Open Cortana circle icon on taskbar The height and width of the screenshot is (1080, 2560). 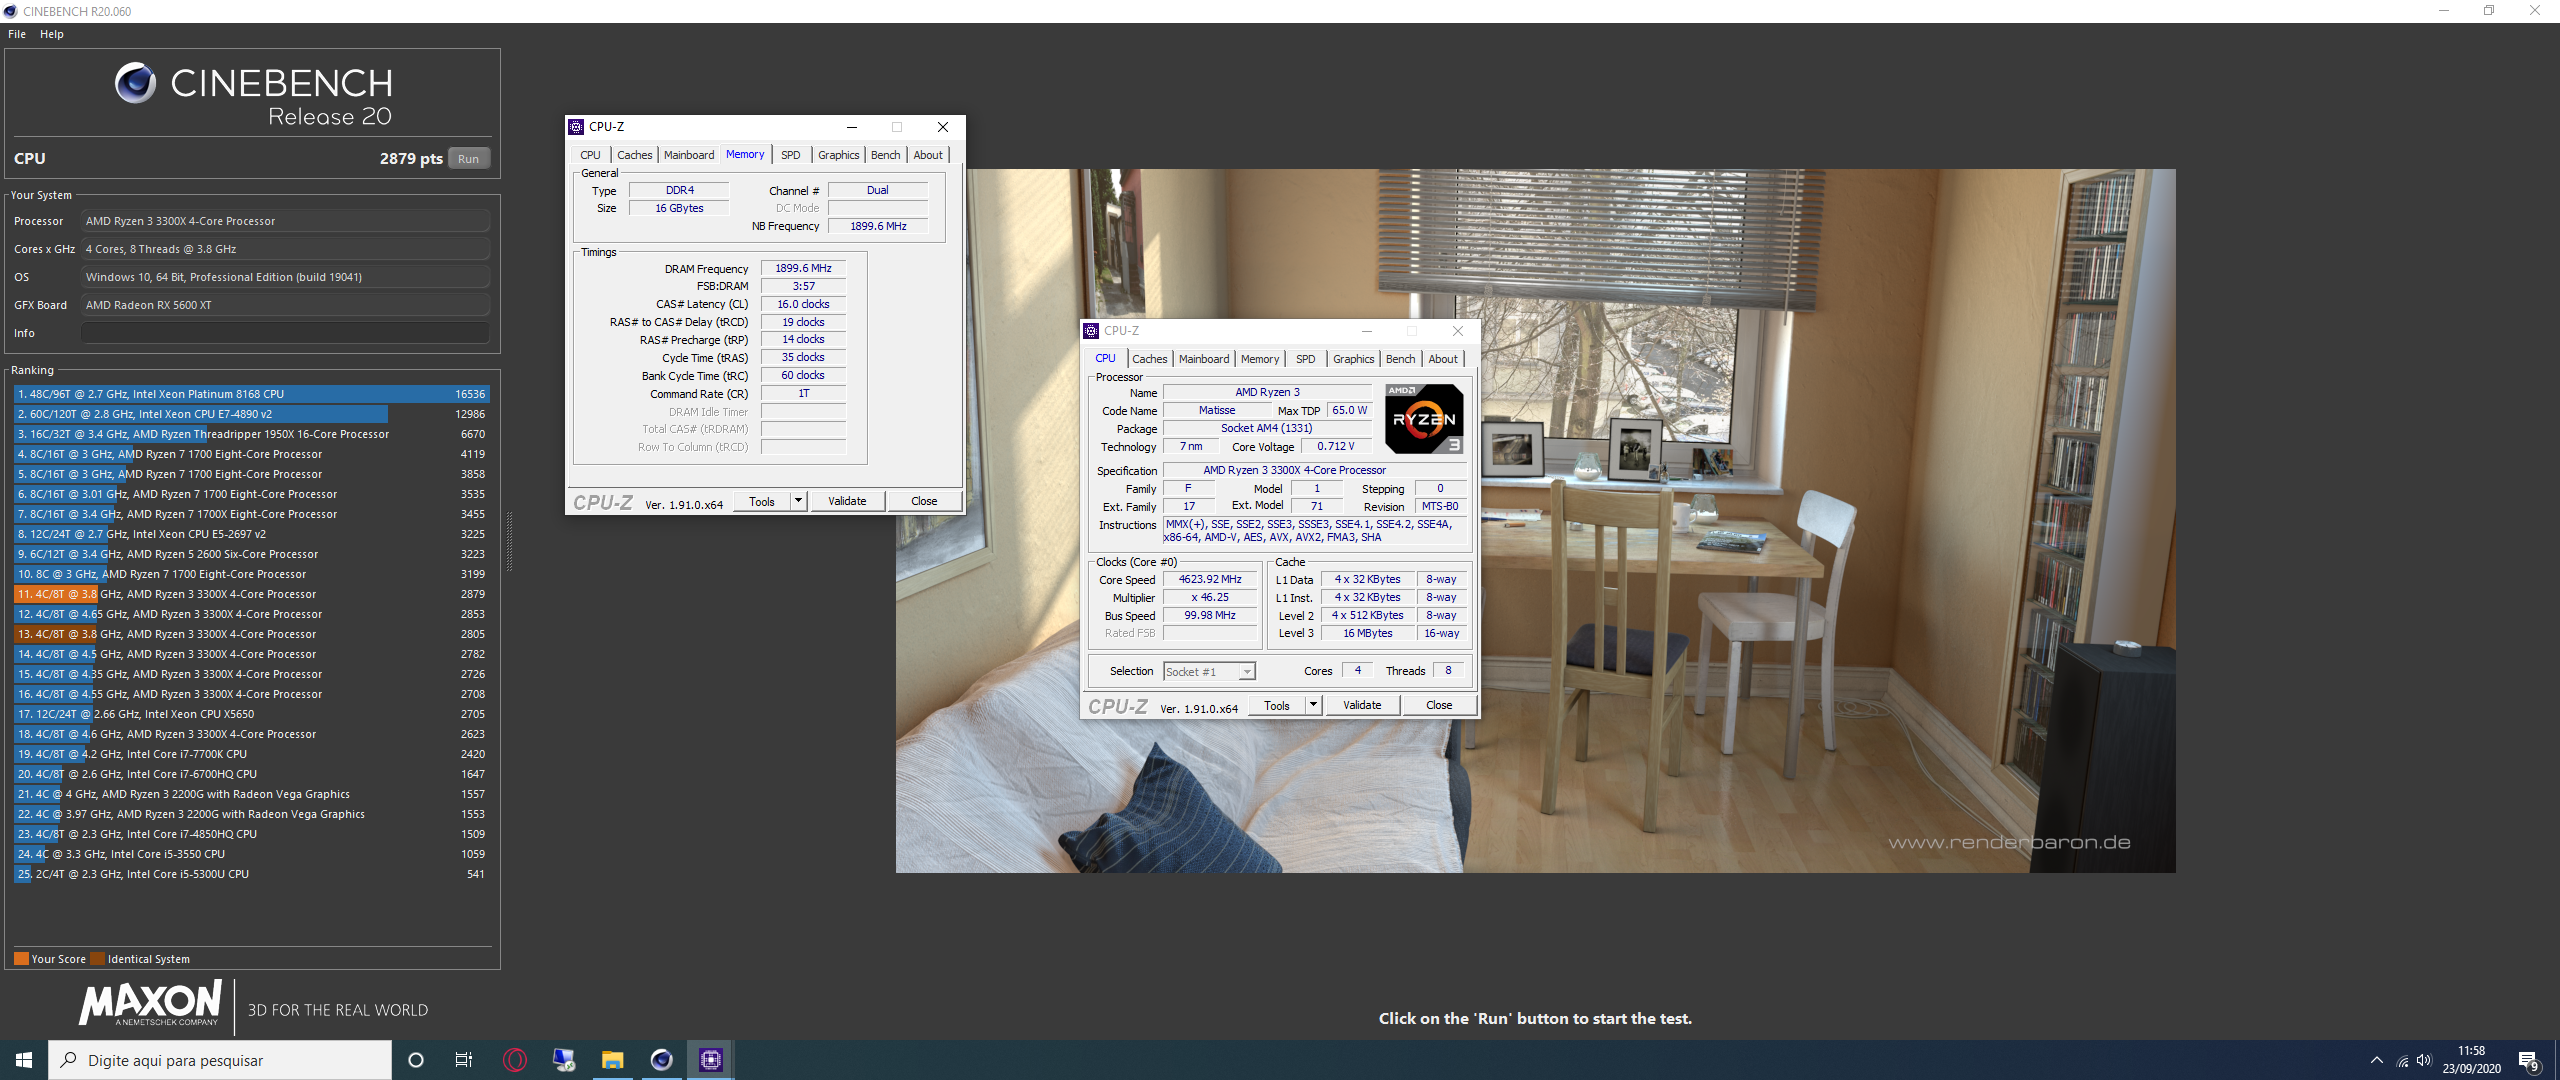[x=416, y=1060]
